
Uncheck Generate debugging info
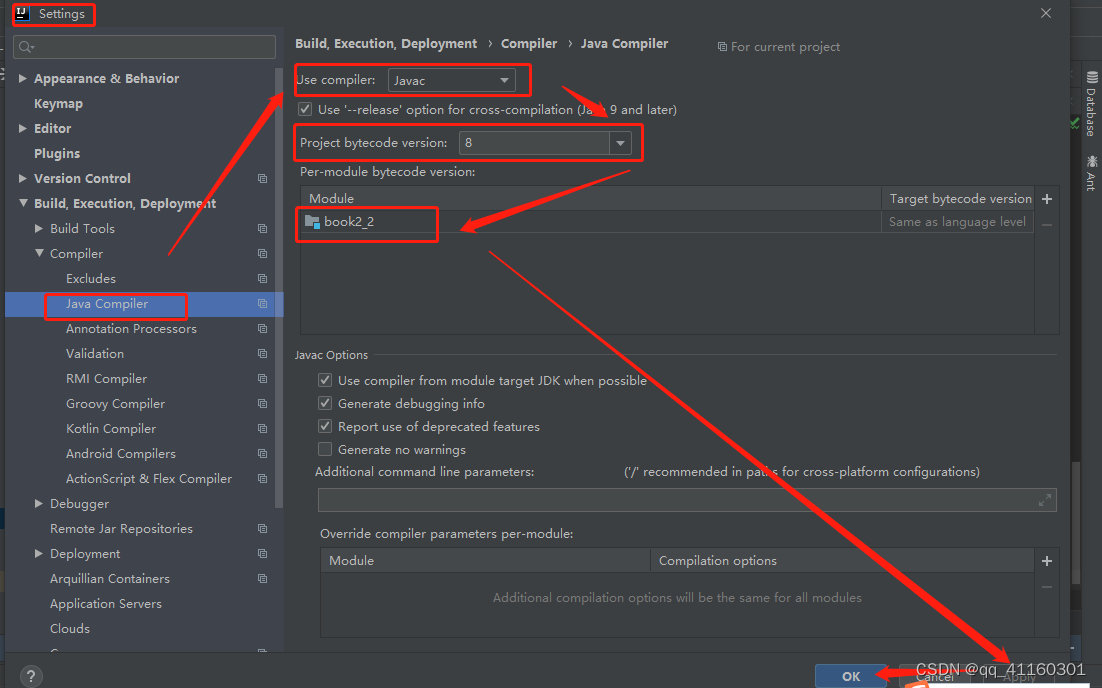pyautogui.click(x=325, y=403)
